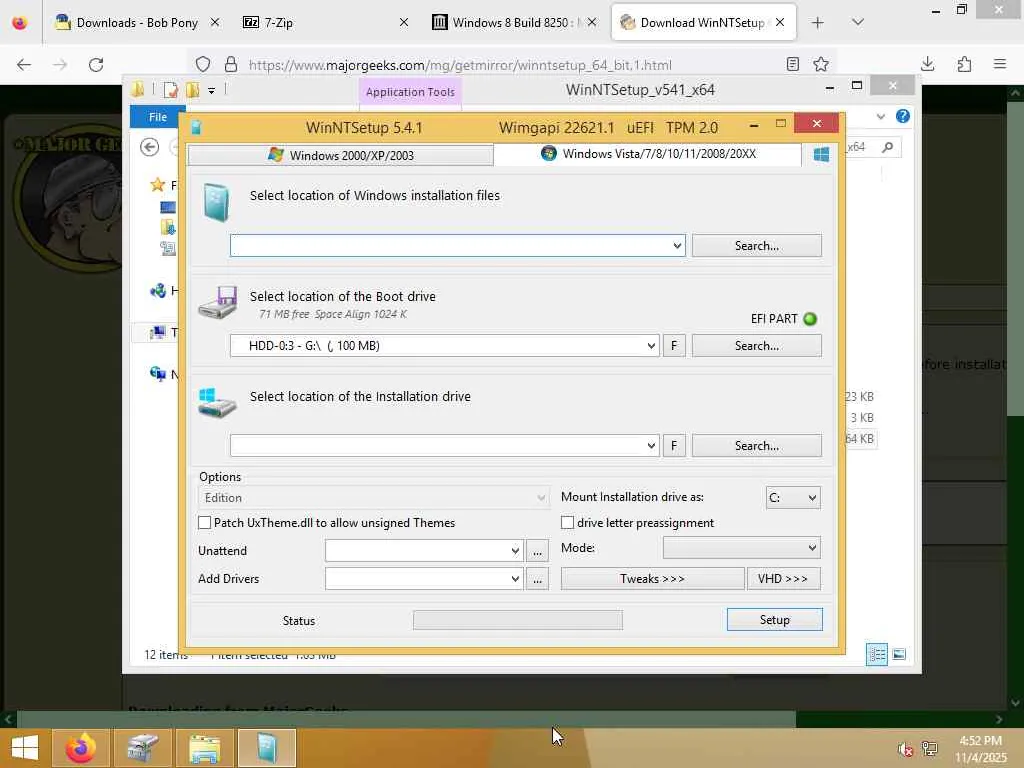1024x768 pixels.
Task: Click the shield tracking protection icon
Action: (203, 65)
